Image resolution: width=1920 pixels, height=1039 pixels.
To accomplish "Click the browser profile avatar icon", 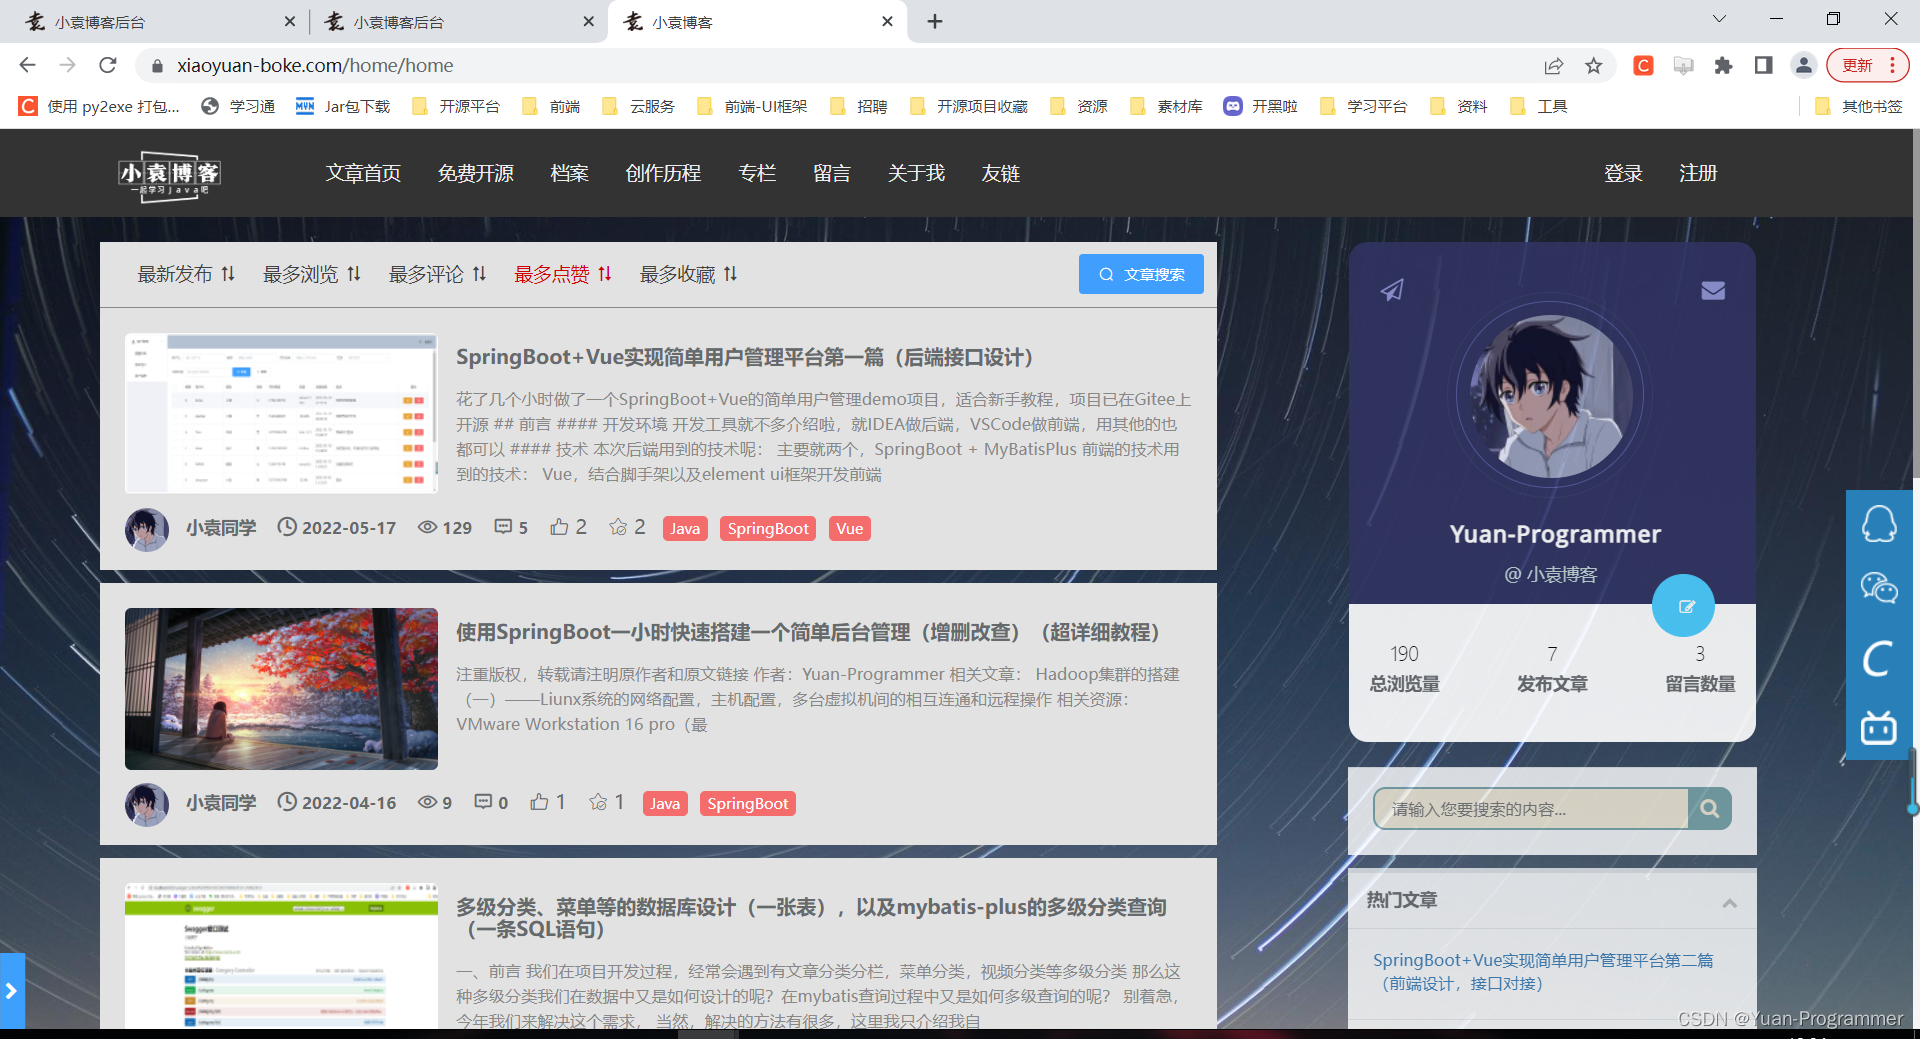I will click(x=1803, y=66).
